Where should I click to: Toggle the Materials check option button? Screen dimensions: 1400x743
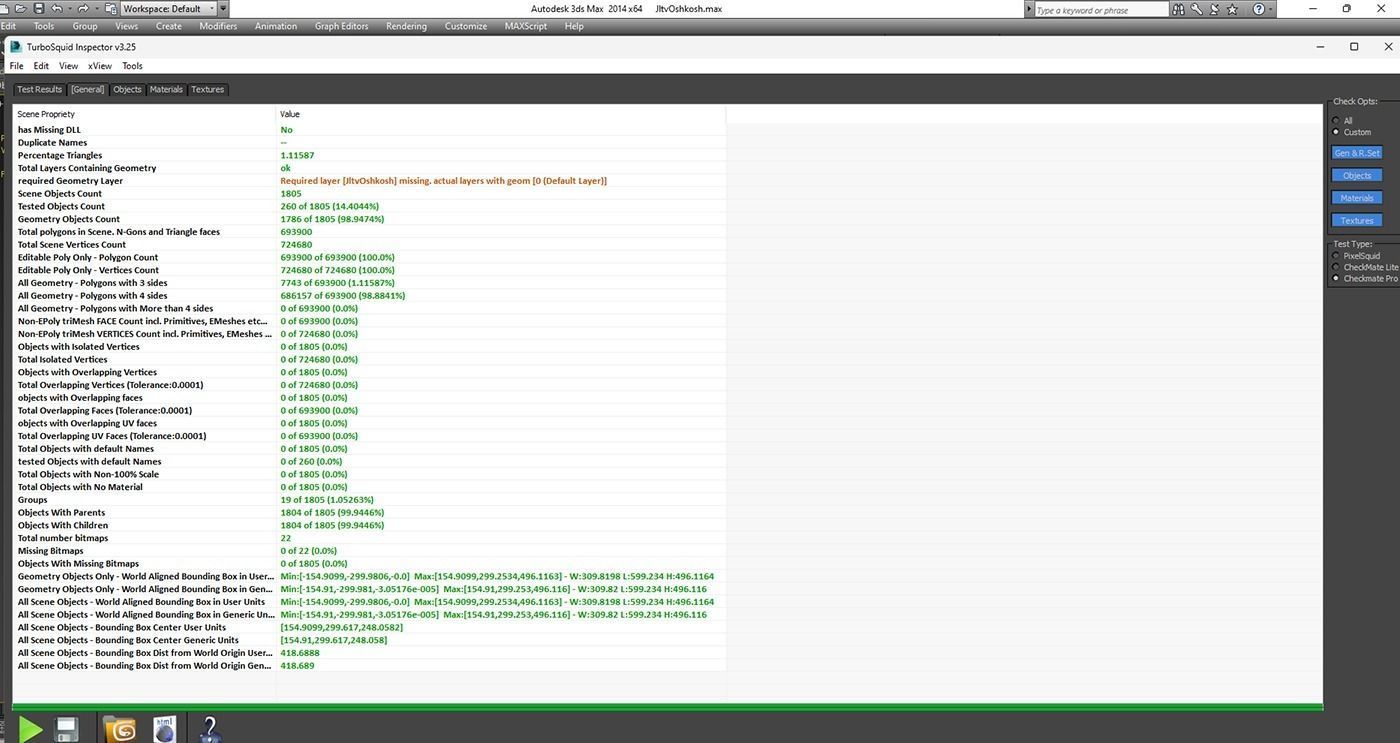tap(1356, 198)
